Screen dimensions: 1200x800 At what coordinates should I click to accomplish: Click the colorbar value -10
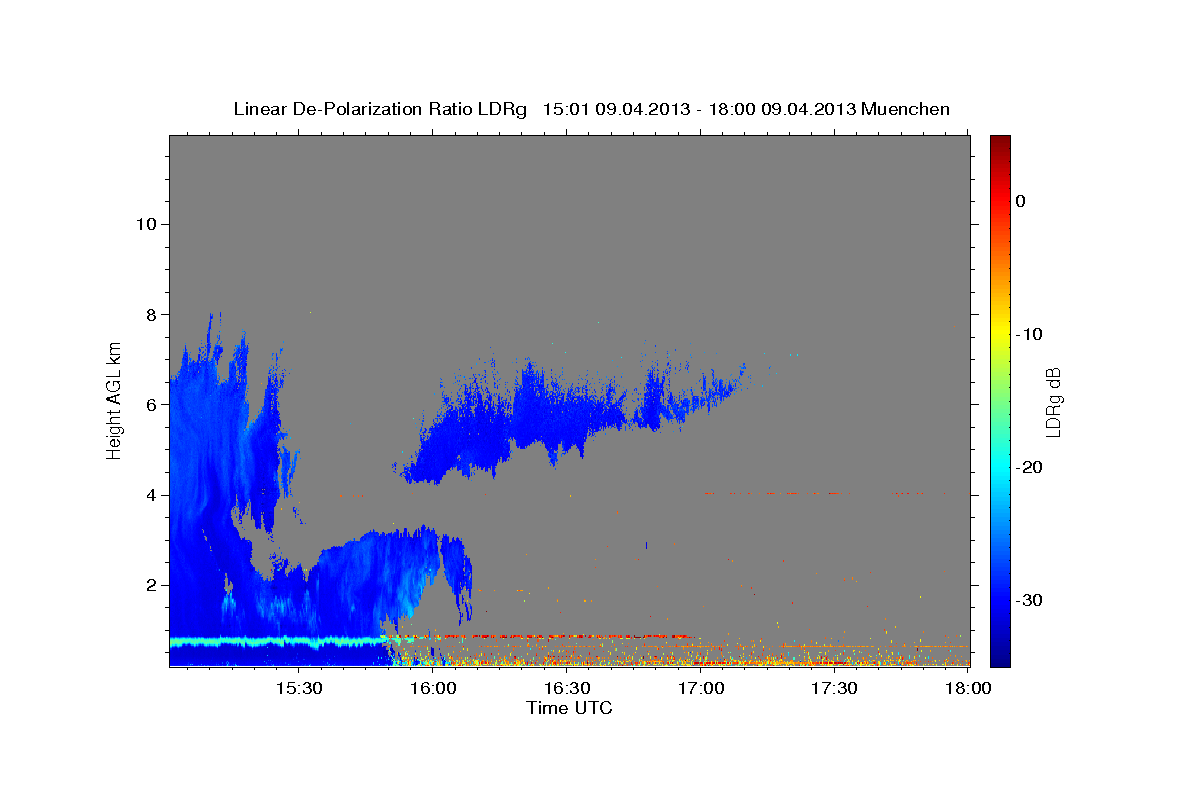click(x=1030, y=334)
